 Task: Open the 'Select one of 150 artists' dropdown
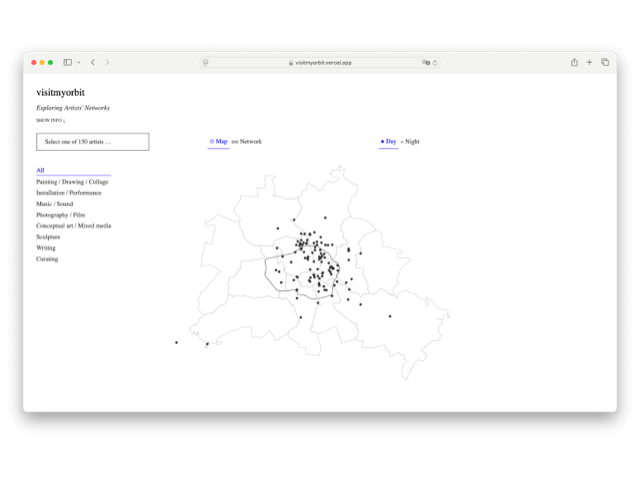pos(93,142)
